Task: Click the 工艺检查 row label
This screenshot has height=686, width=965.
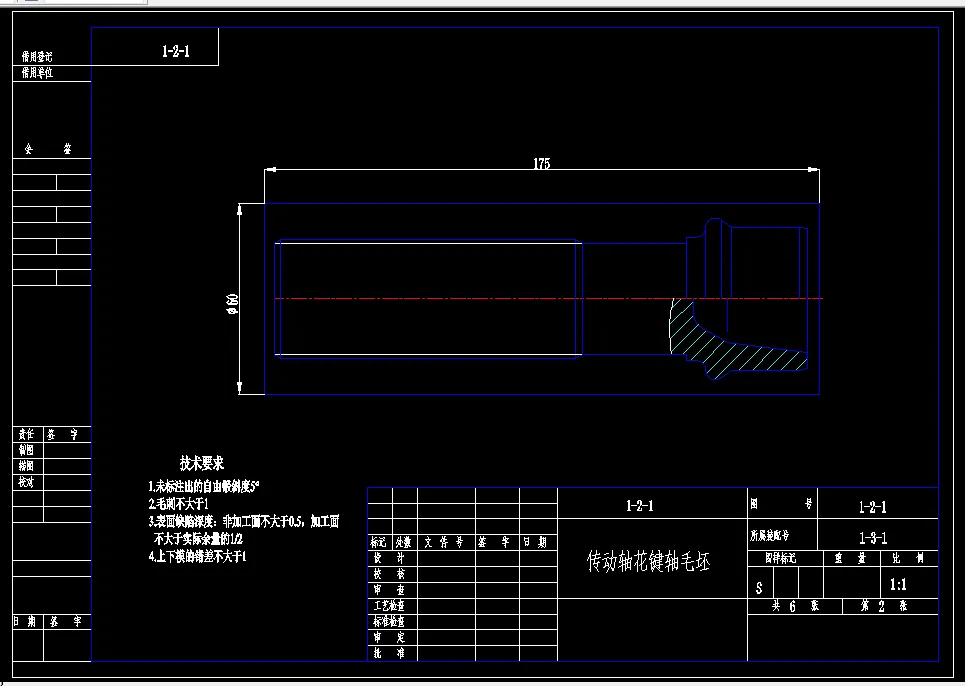Action: [390, 606]
